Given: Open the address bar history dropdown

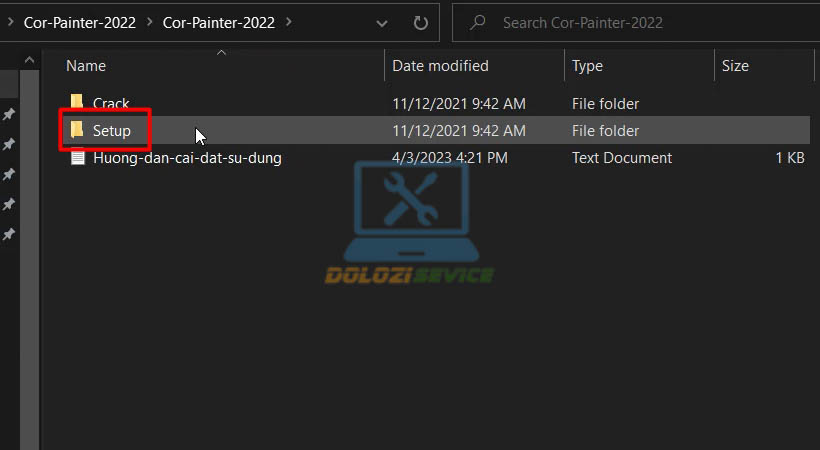Looking at the screenshot, I should tap(383, 22).
